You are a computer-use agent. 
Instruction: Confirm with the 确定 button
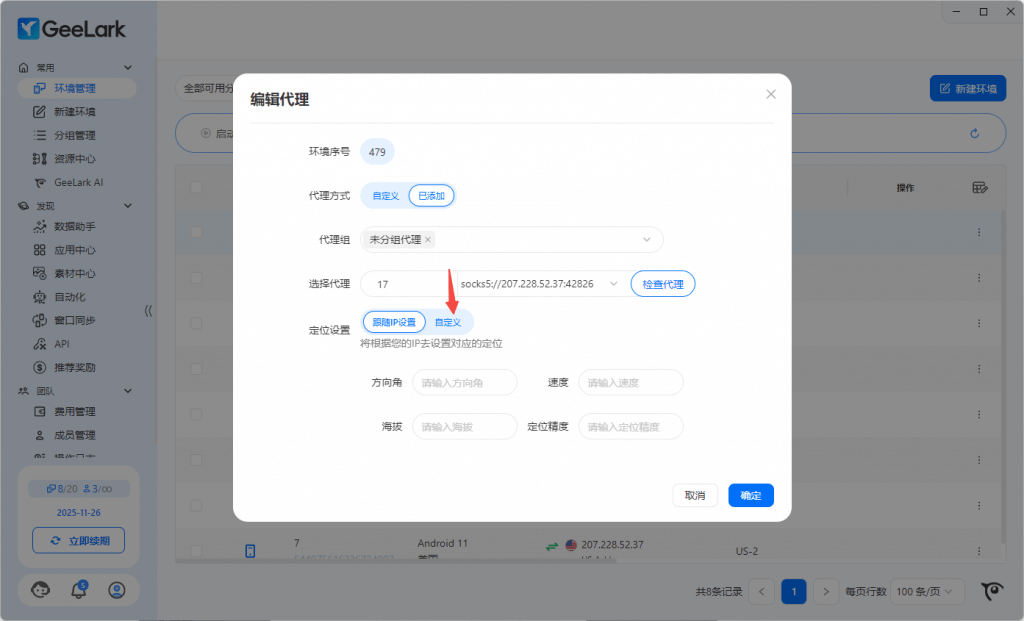point(750,495)
